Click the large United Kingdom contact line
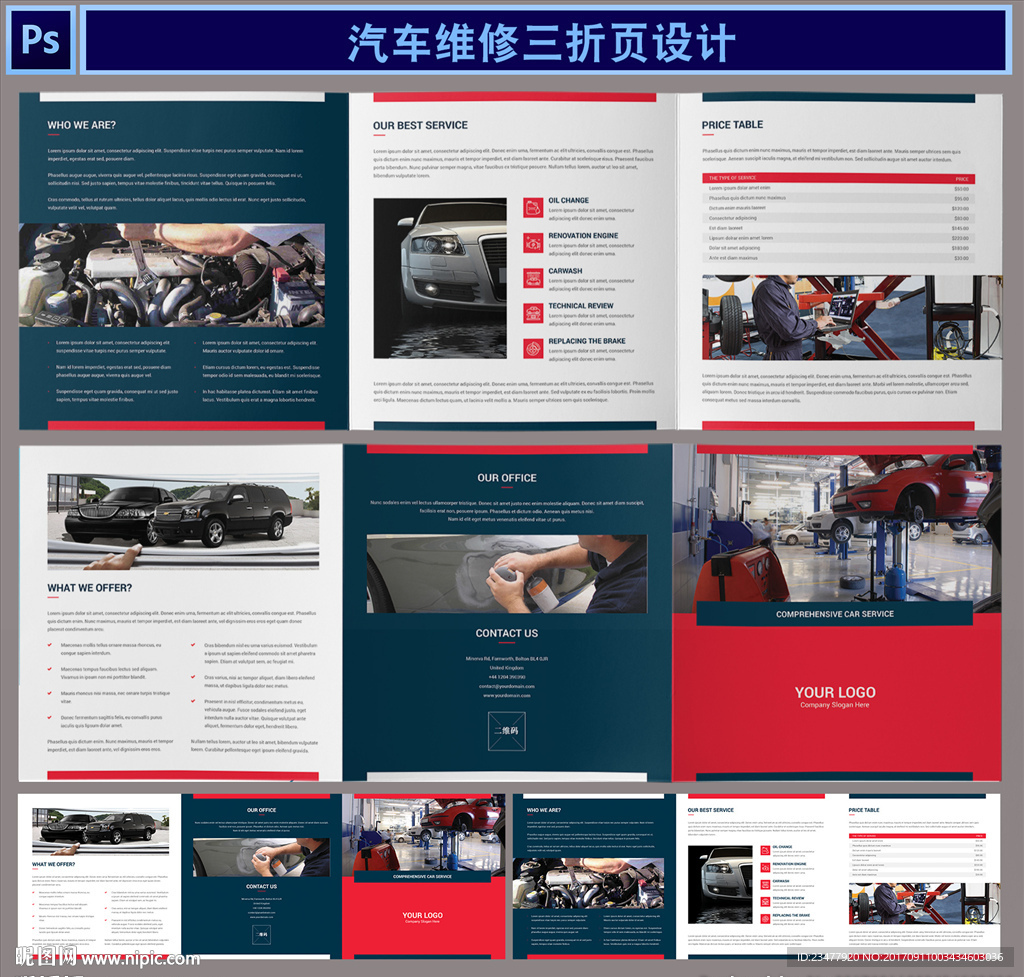 507,668
